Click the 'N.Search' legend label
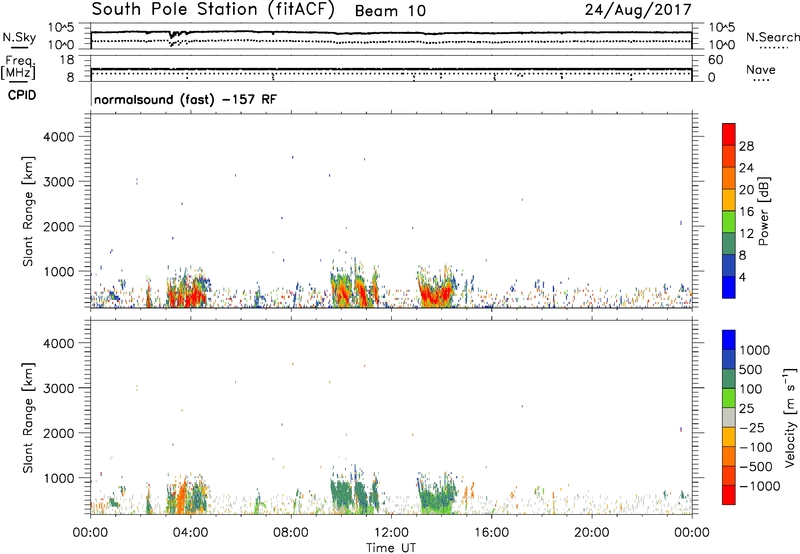Screen dimensions: 800x554 (772, 37)
